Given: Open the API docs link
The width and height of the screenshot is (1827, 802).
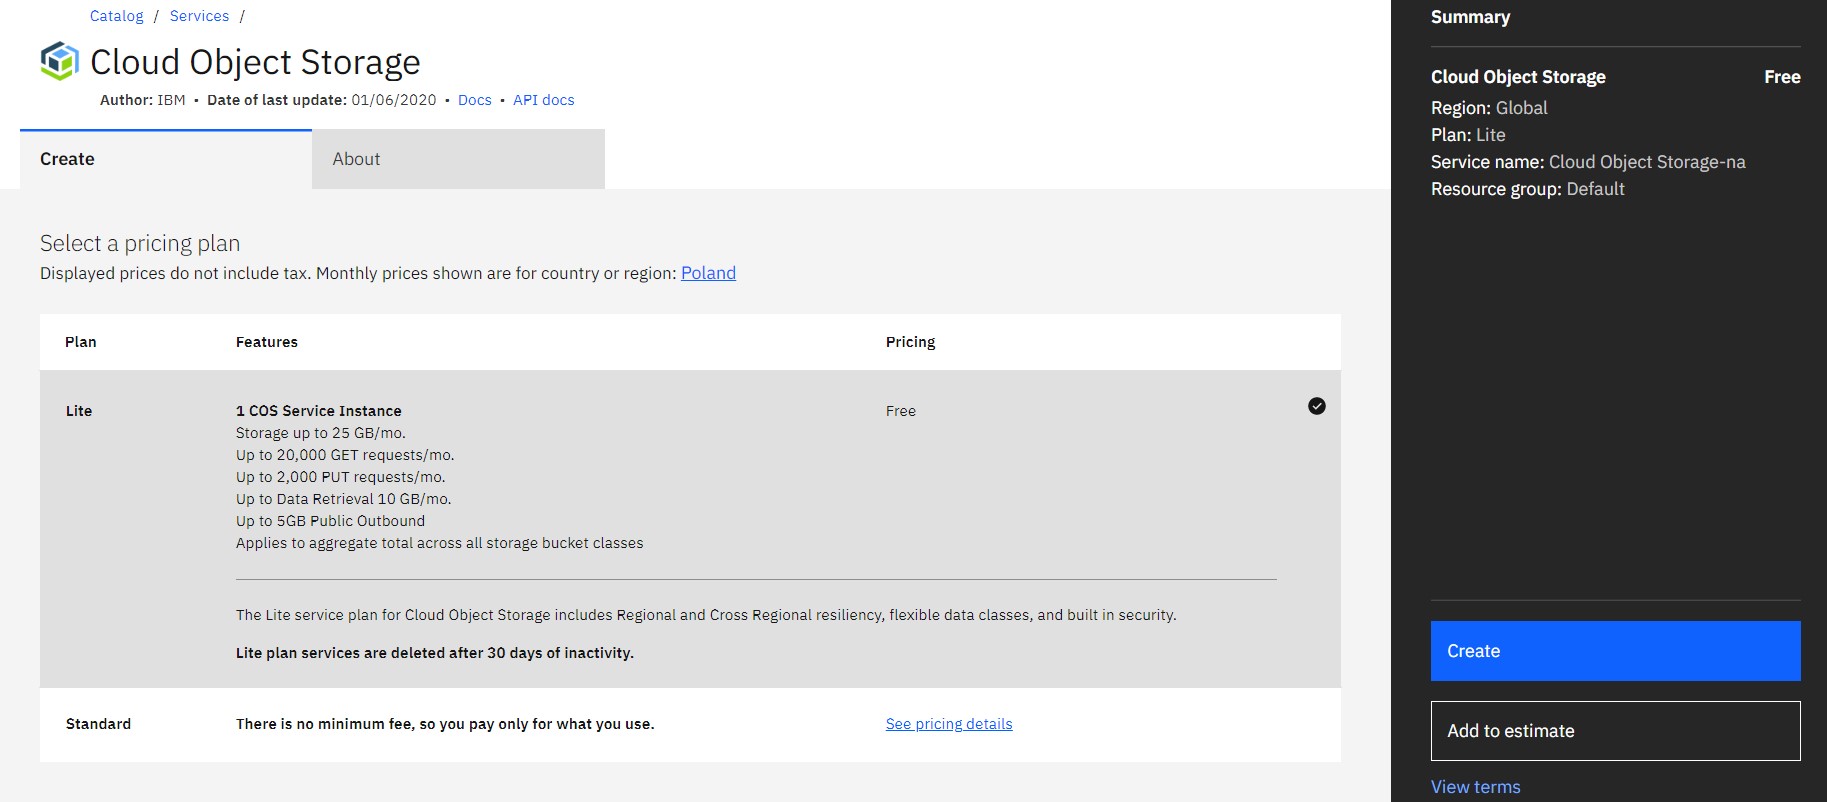Looking at the screenshot, I should coord(543,100).
